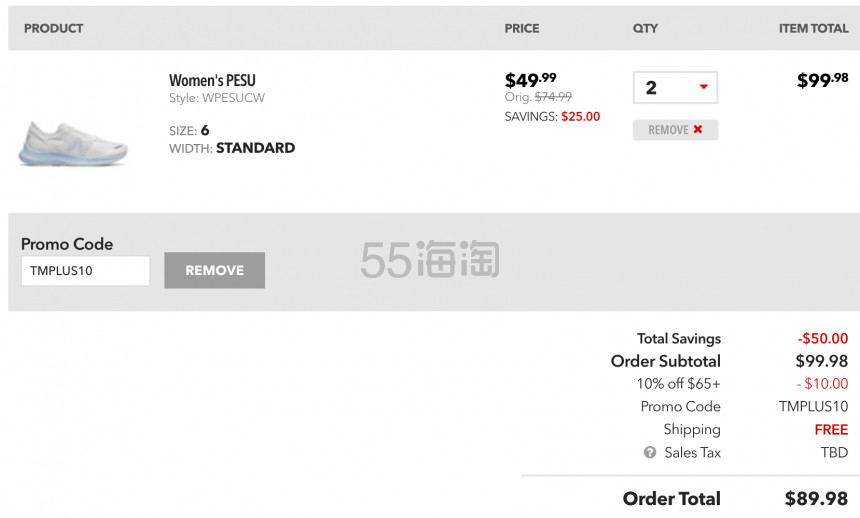Click the Sales Tax label
Screen dimensions: 860x518
(693, 453)
